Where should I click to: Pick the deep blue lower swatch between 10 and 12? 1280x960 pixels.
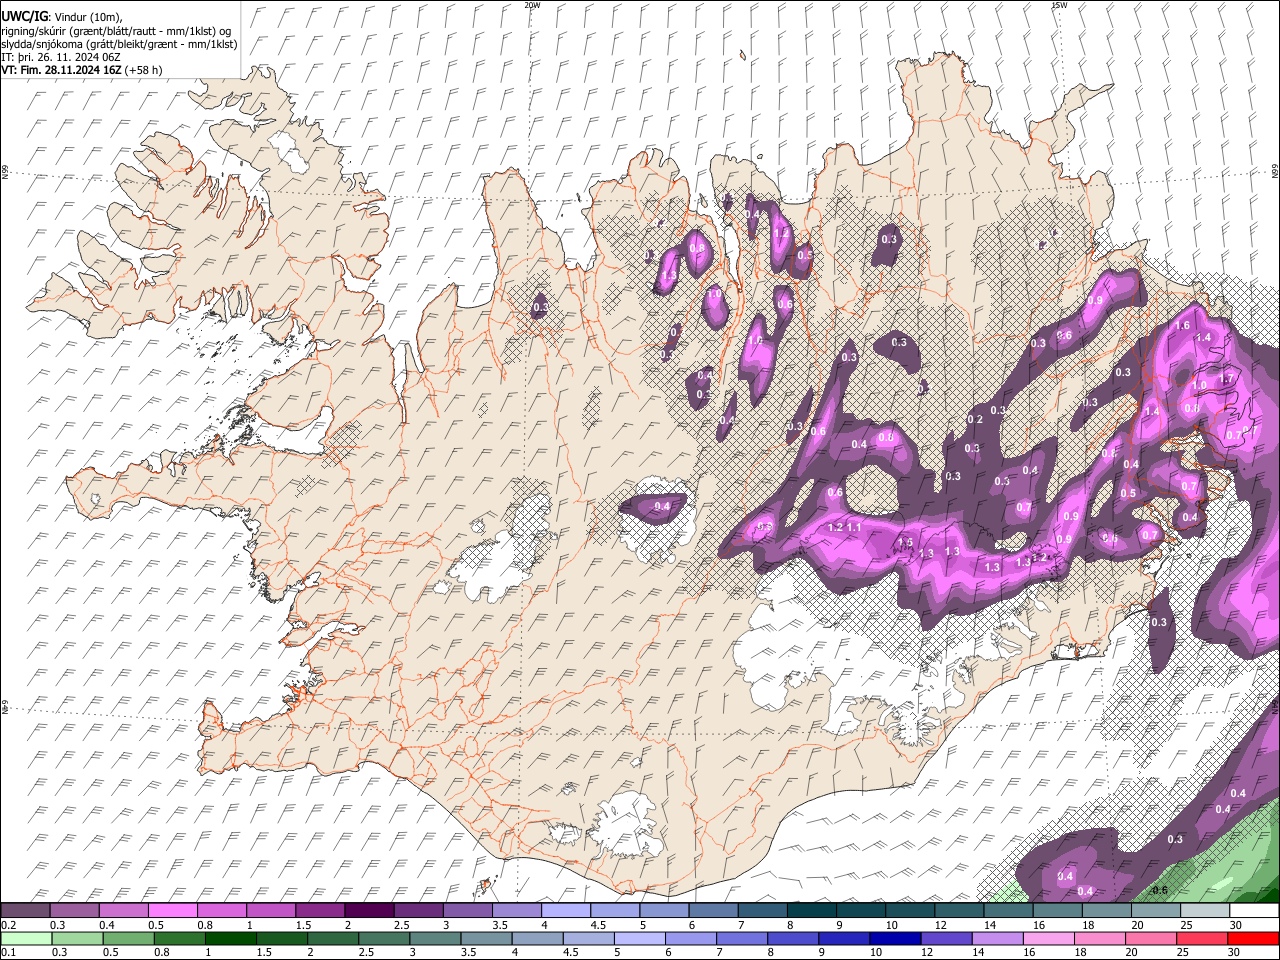pyautogui.click(x=895, y=939)
